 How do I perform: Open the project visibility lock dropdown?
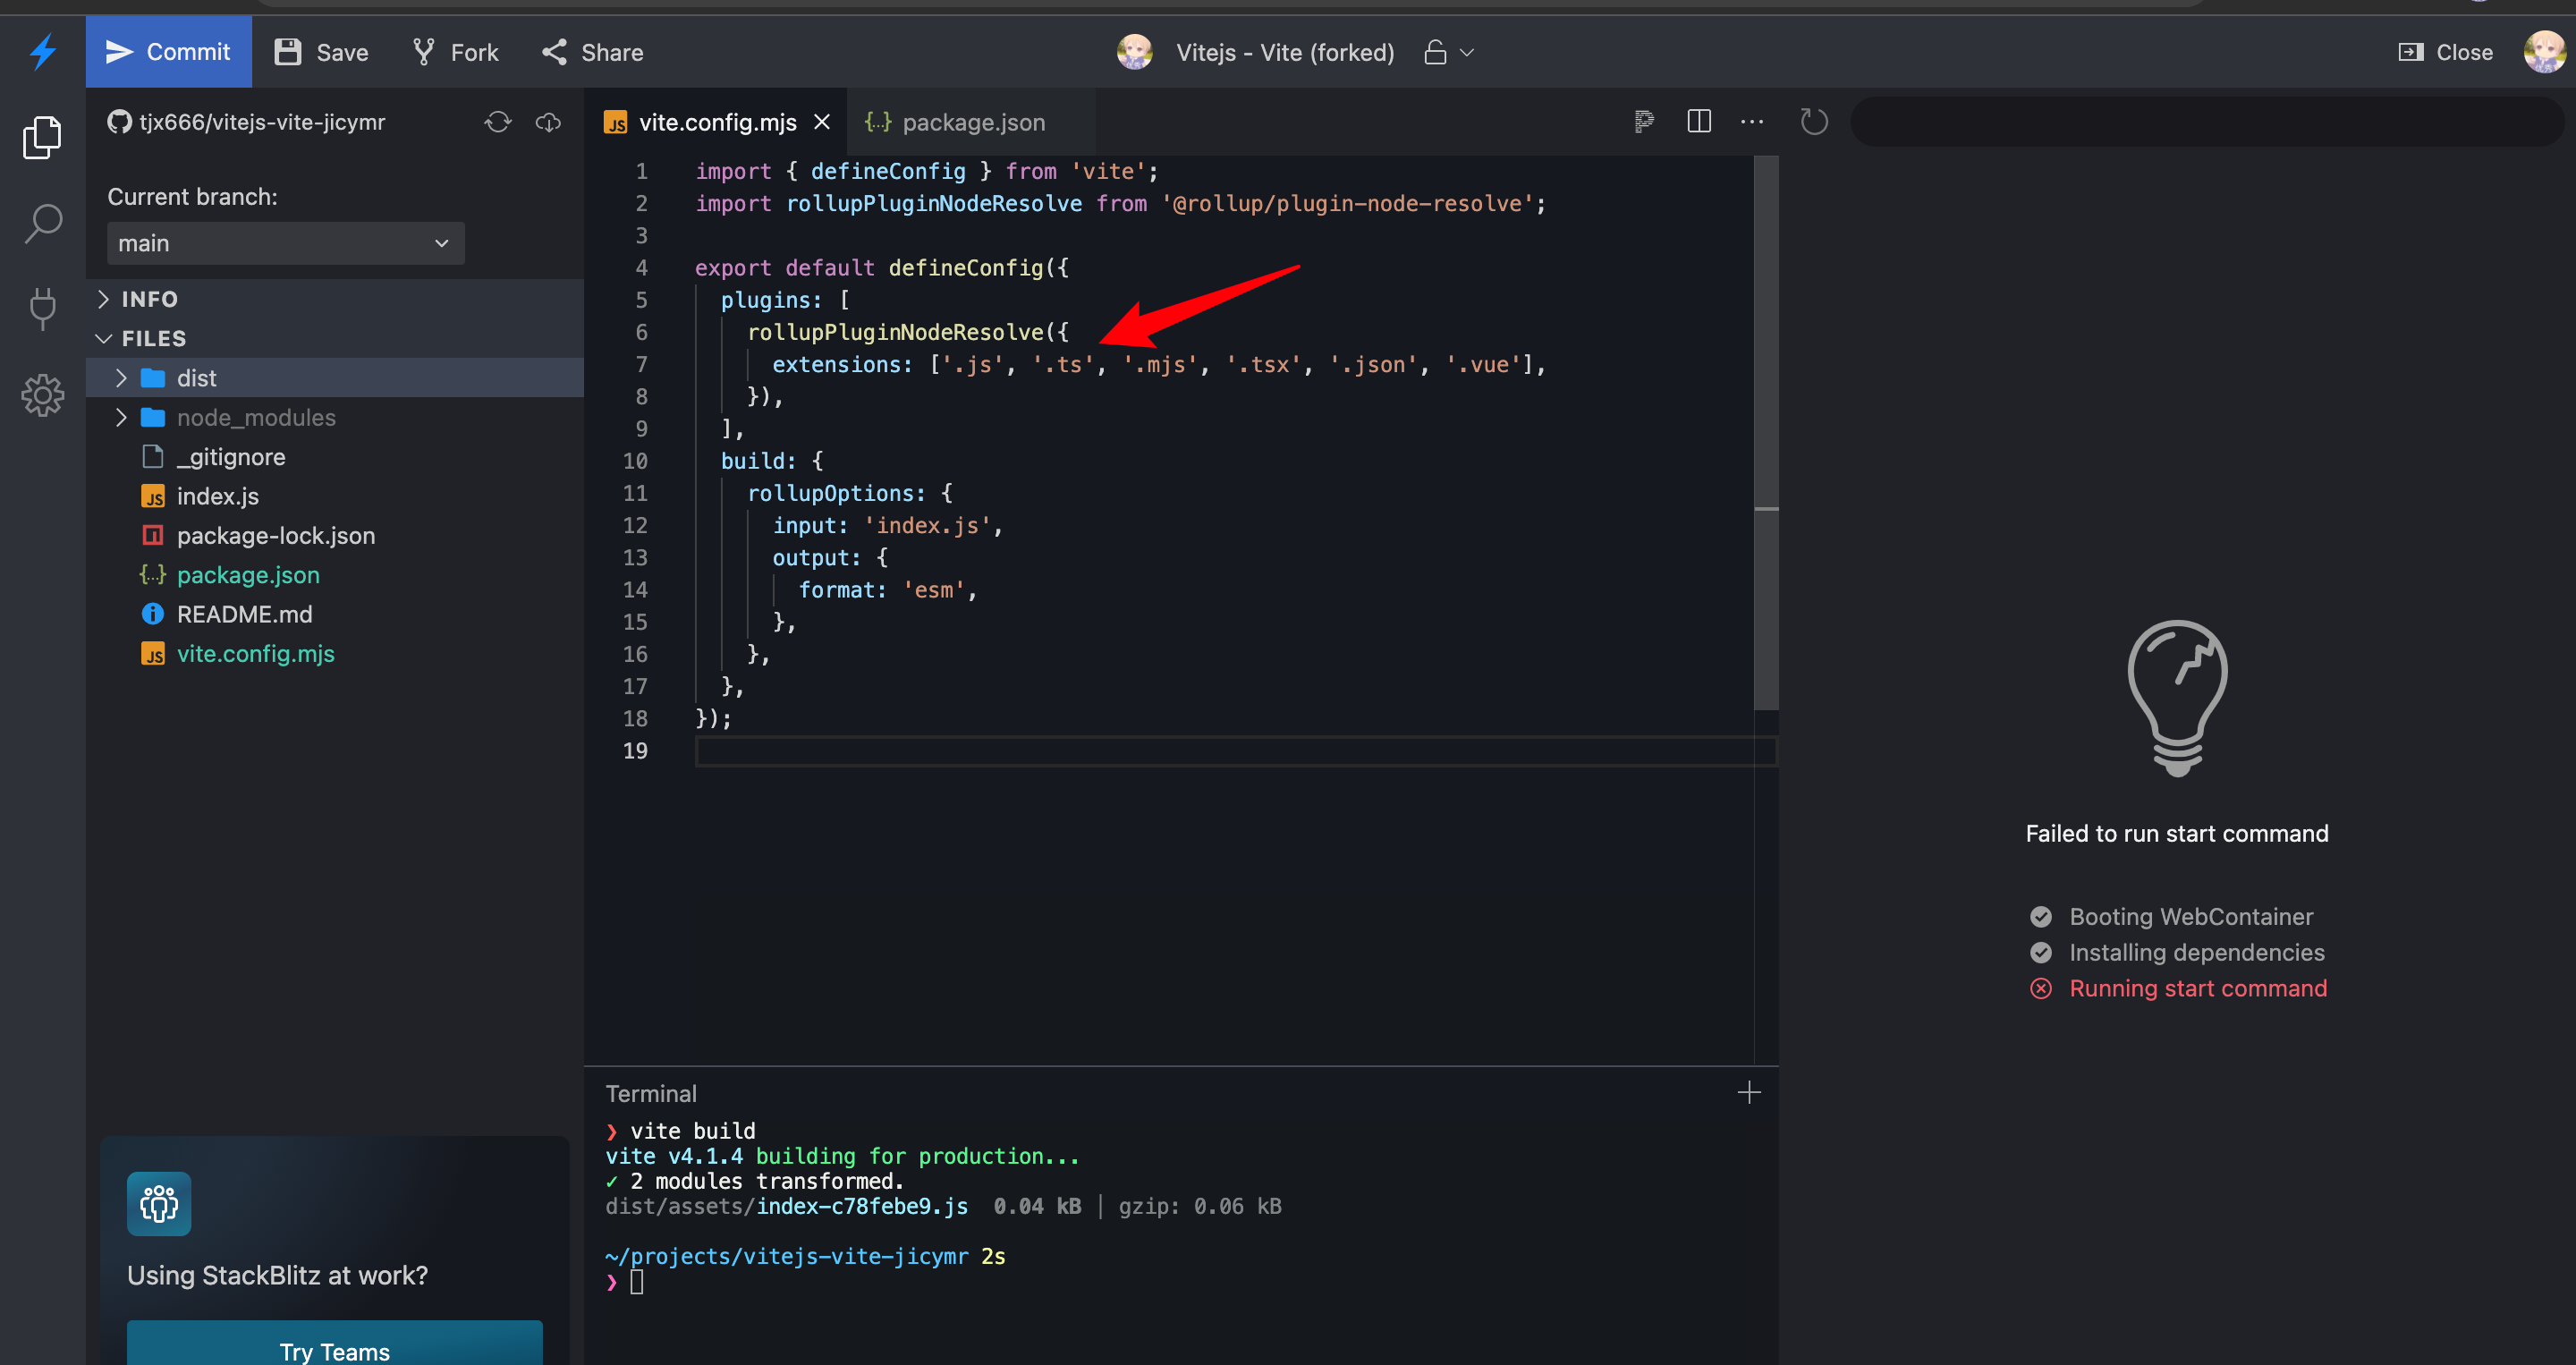[1448, 52]
